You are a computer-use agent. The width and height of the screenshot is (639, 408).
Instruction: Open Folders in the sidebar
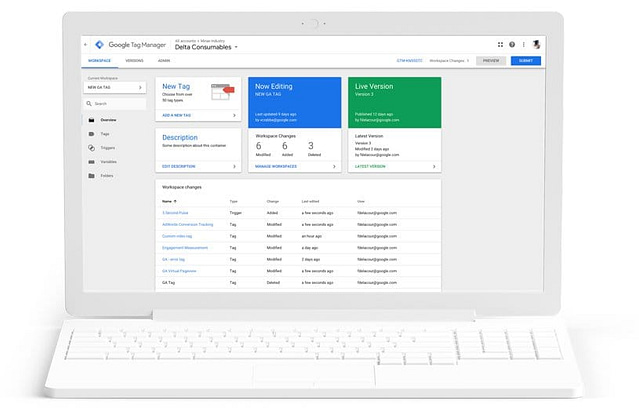[x=107, y=176]
